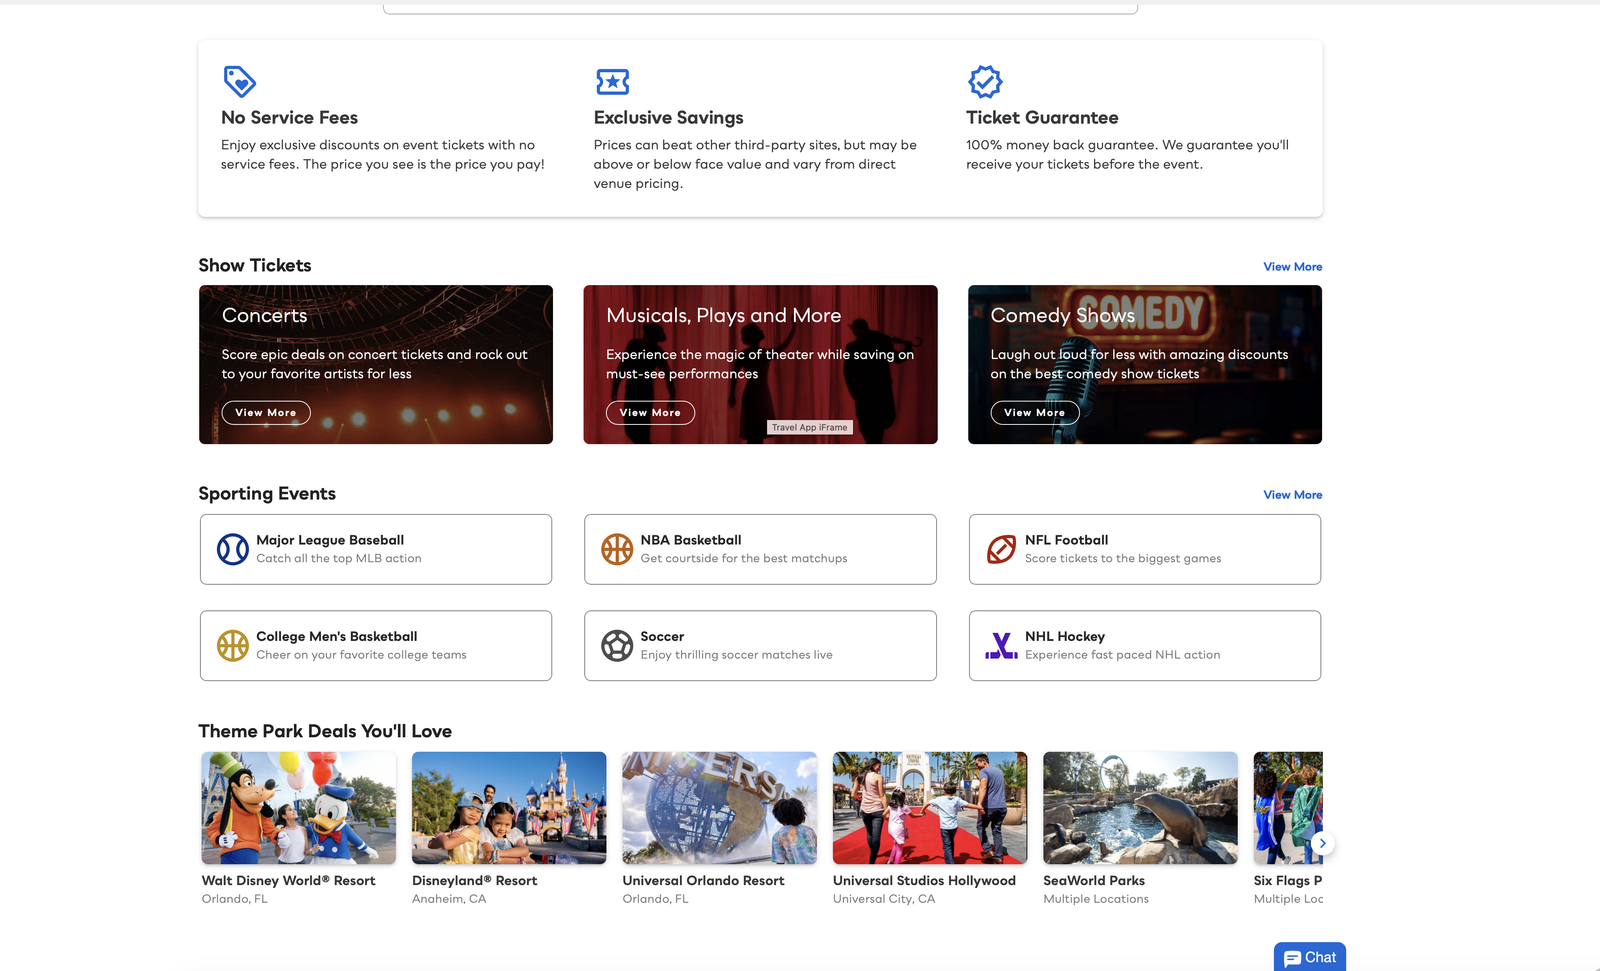Click the Concerts card heading

pos(265,315)
